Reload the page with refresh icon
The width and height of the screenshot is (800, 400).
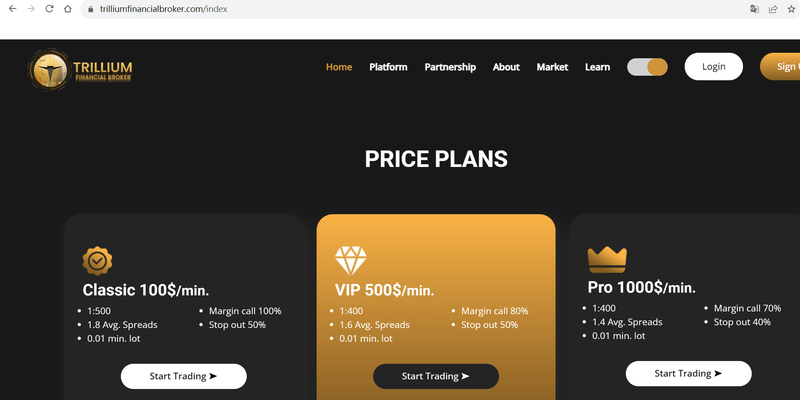click(x=49, y=9)
